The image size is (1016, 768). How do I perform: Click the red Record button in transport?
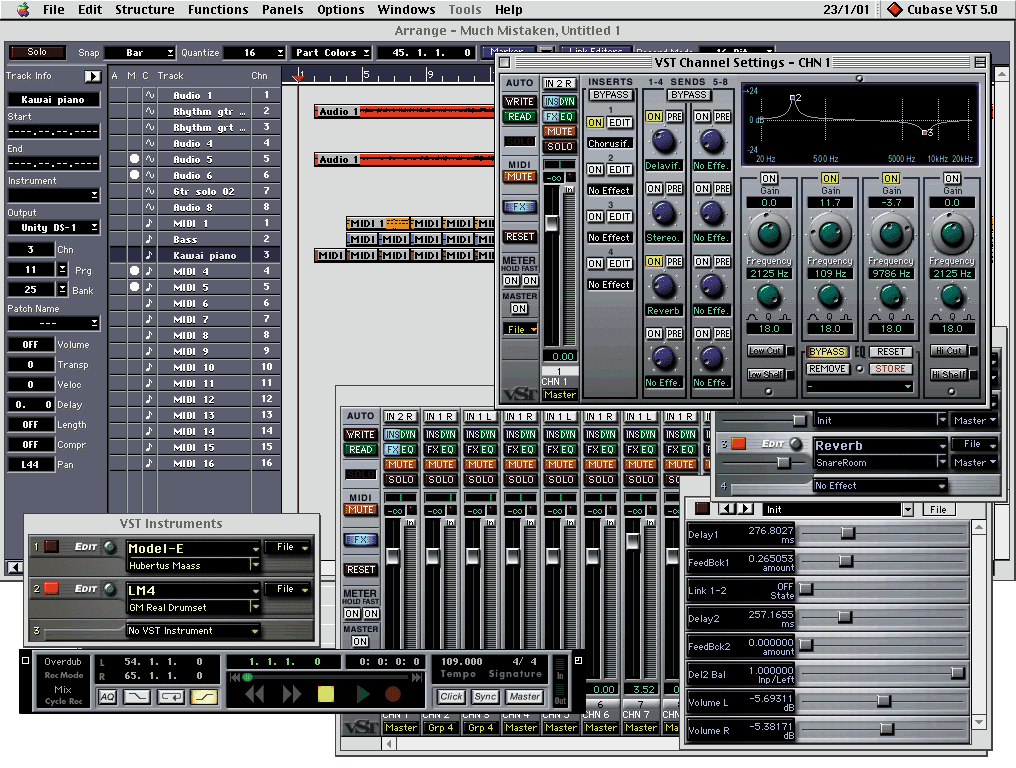393,693
